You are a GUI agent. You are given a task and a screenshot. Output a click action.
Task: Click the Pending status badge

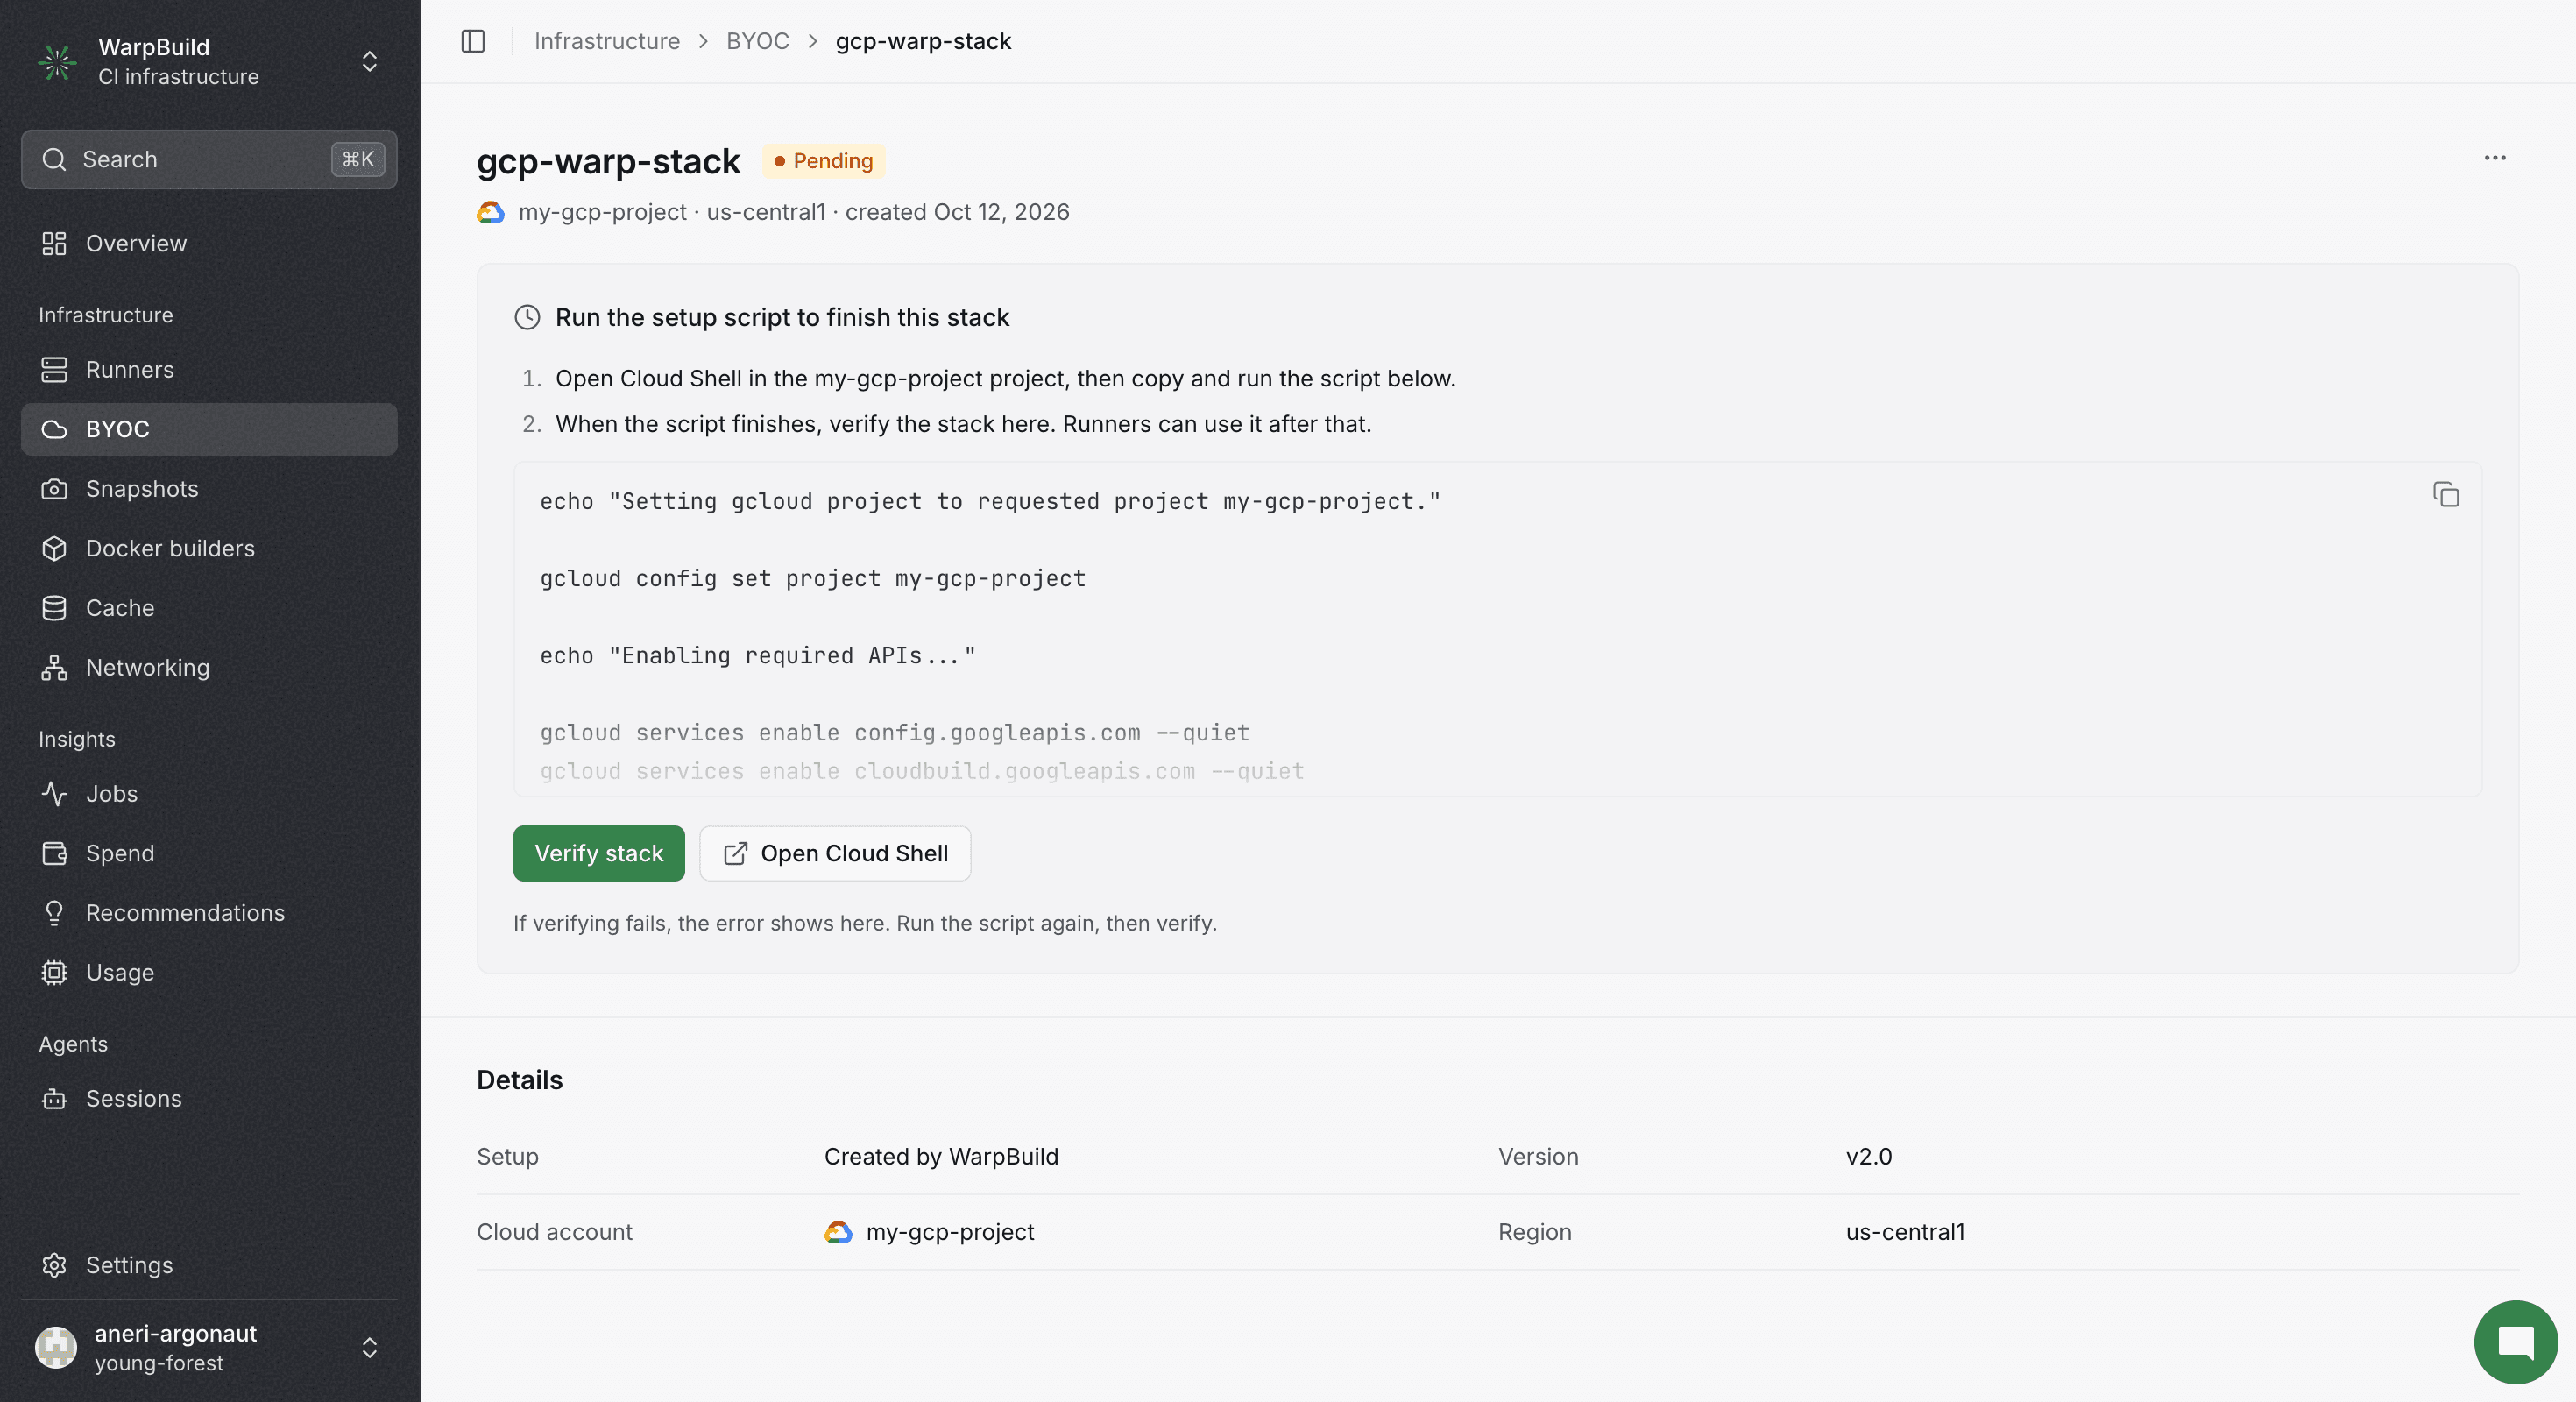tap(823, 161)
